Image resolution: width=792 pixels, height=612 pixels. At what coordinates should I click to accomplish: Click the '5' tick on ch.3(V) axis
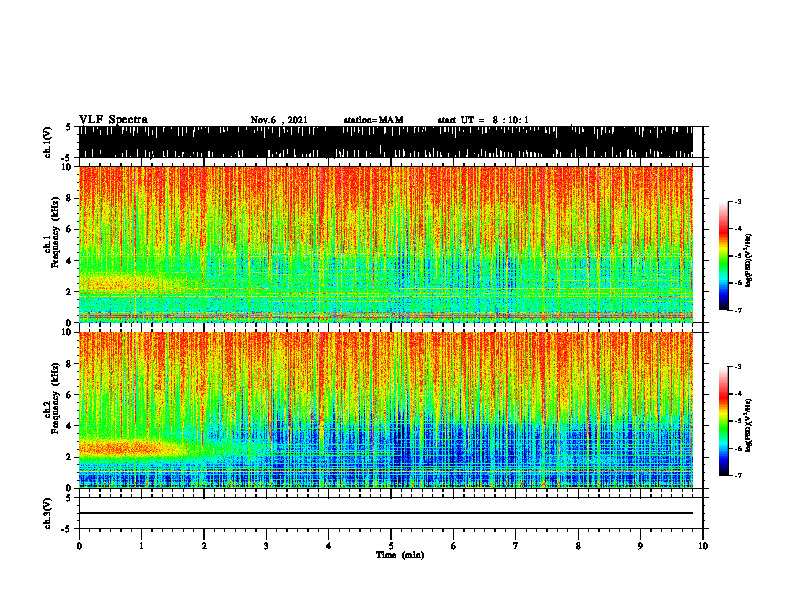69,497
